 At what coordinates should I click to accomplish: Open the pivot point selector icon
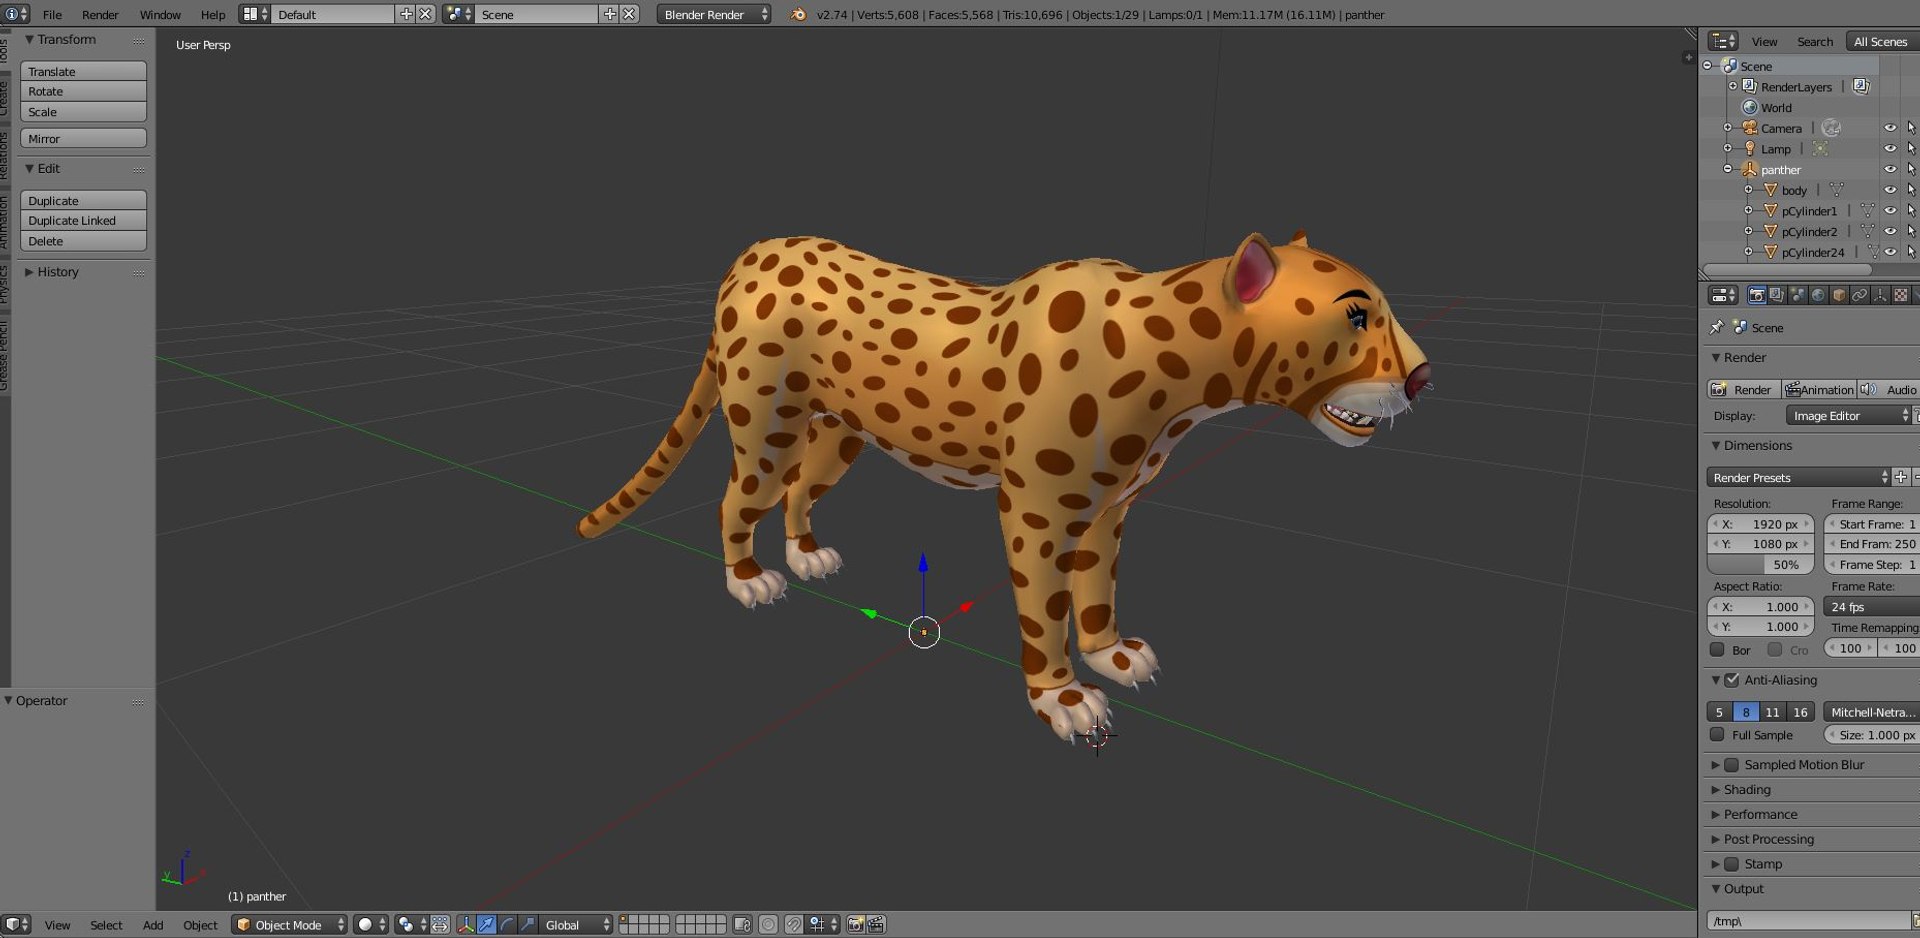(411, 925)
